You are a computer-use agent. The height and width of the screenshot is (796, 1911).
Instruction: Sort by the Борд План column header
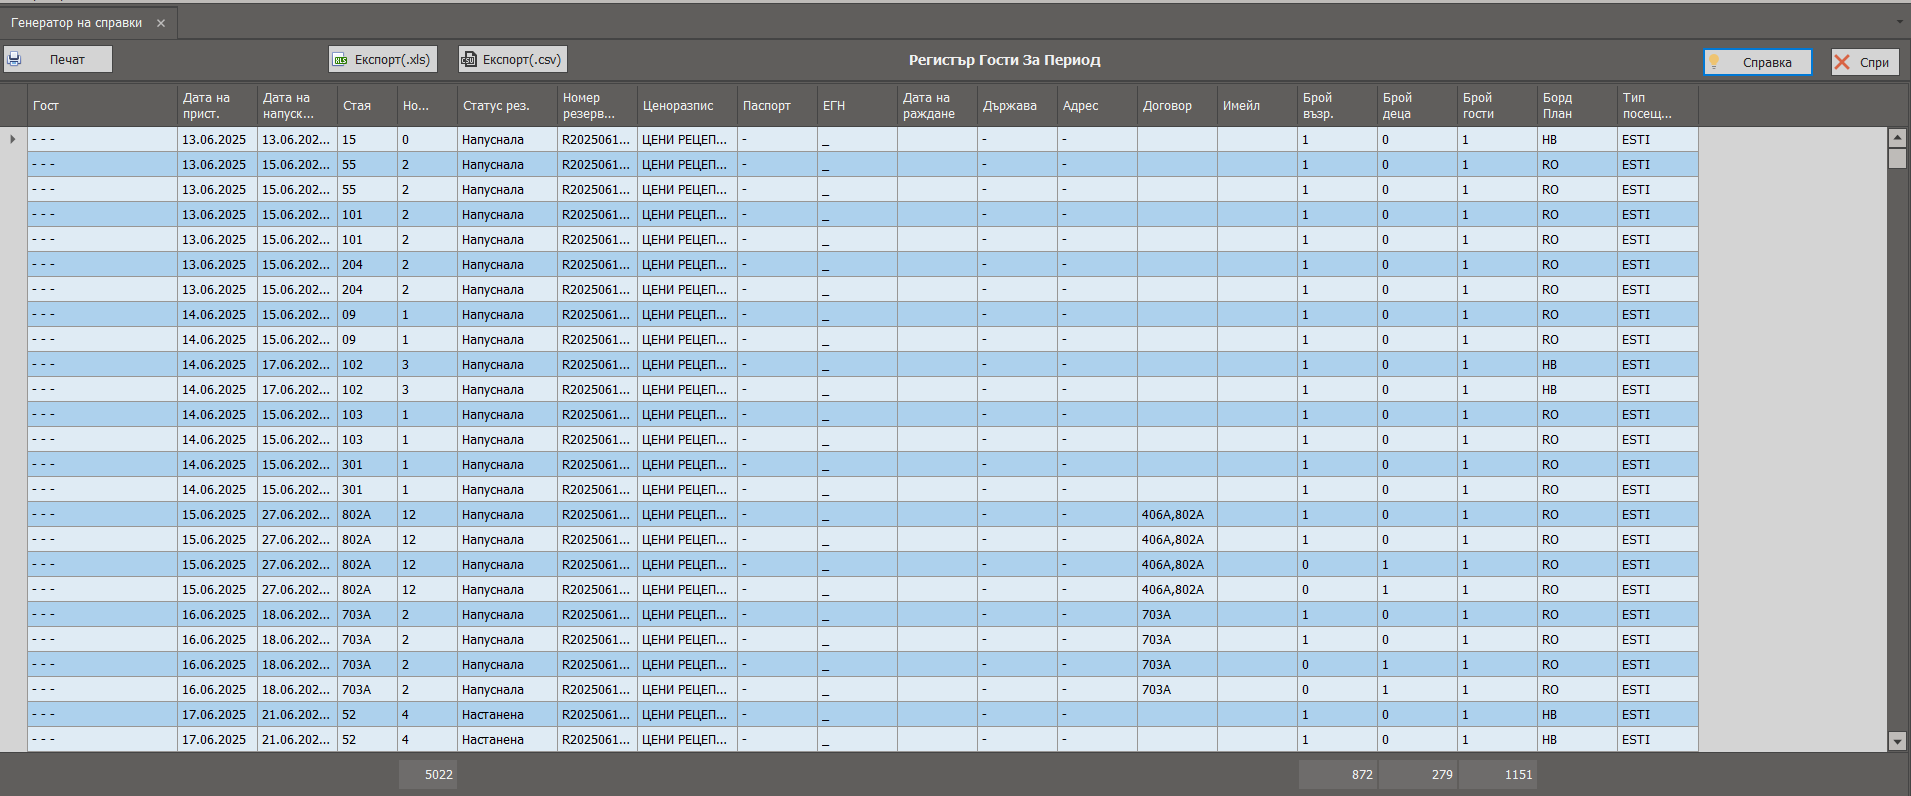1557,106
